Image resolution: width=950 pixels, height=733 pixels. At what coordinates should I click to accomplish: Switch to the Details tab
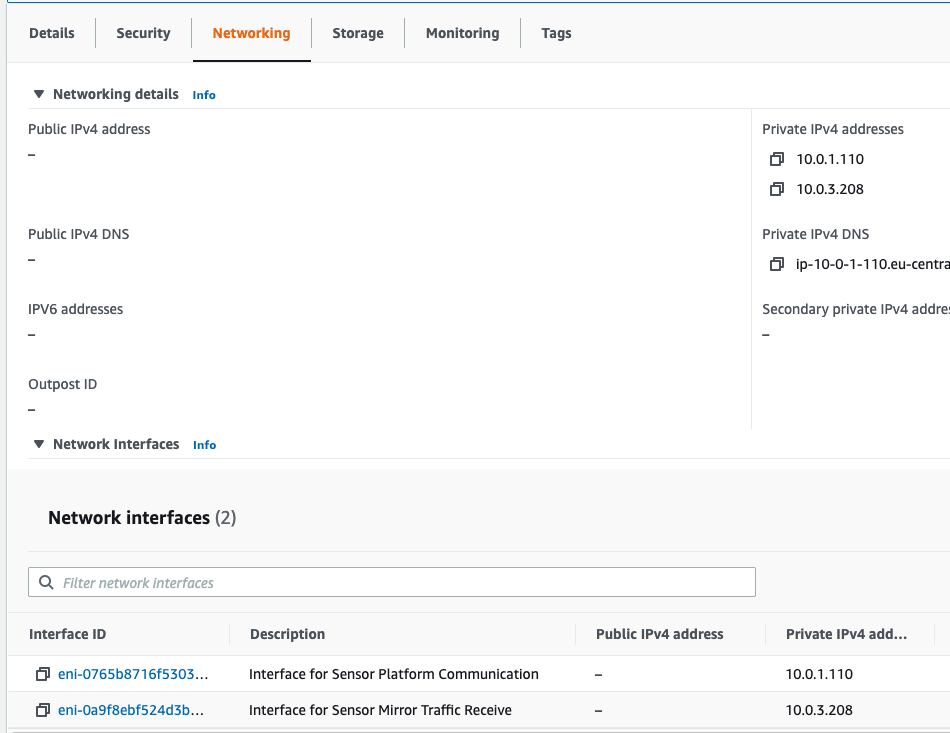52,33
